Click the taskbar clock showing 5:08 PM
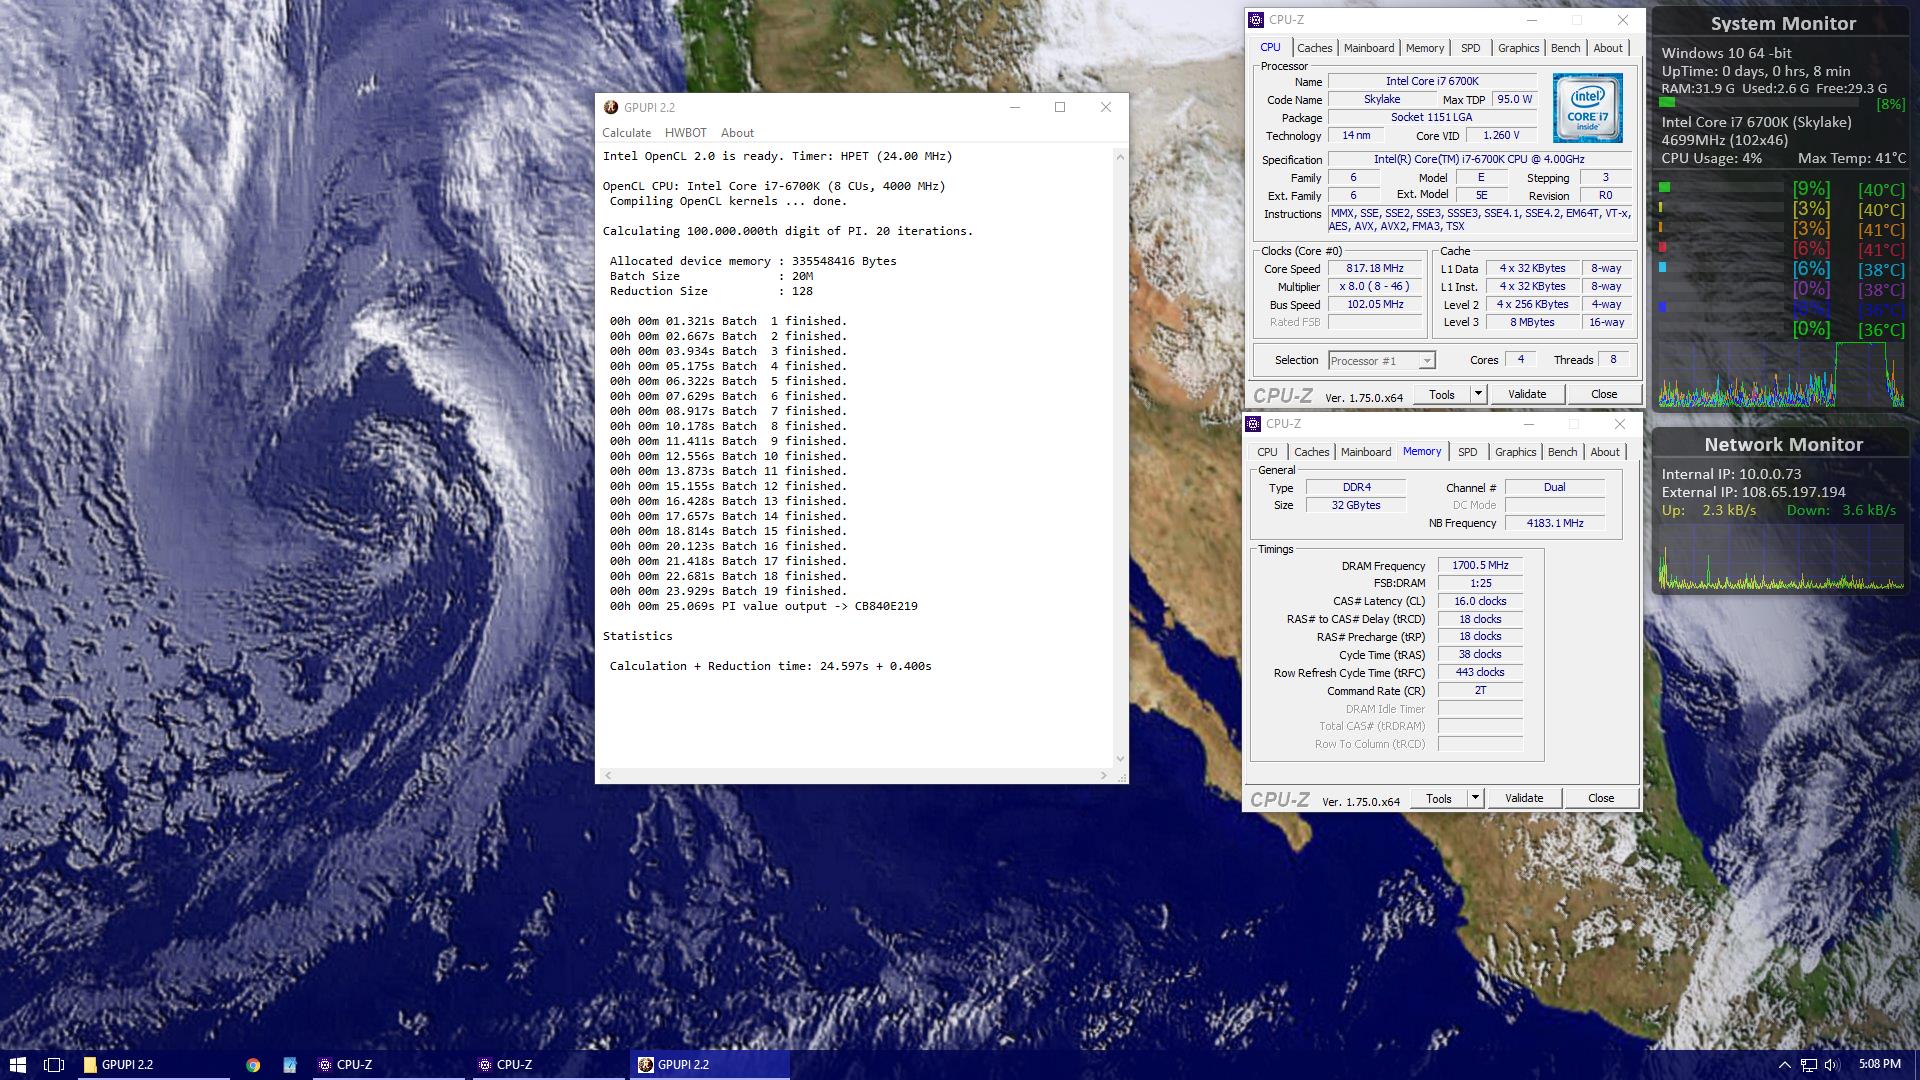The height and width of the screenshot is (1080, 1920). [1879, 1064]
